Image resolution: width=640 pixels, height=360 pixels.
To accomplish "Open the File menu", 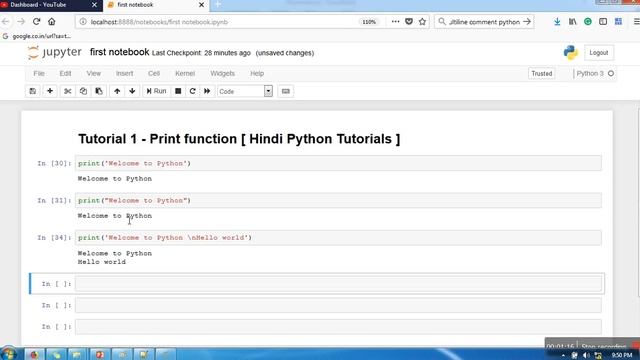I will point(39,73).
